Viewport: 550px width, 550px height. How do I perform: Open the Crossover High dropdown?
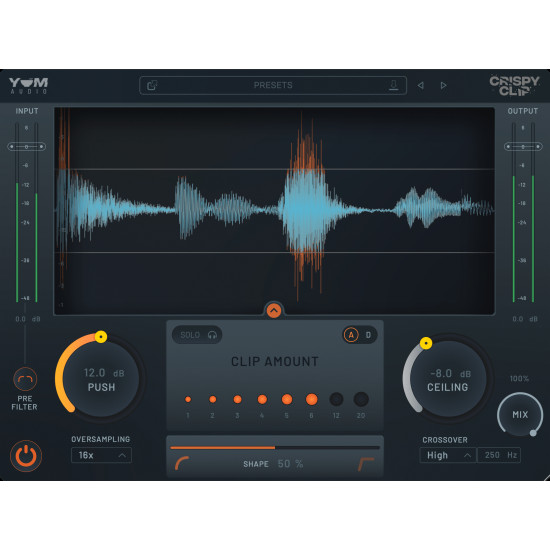pos(448,455)
